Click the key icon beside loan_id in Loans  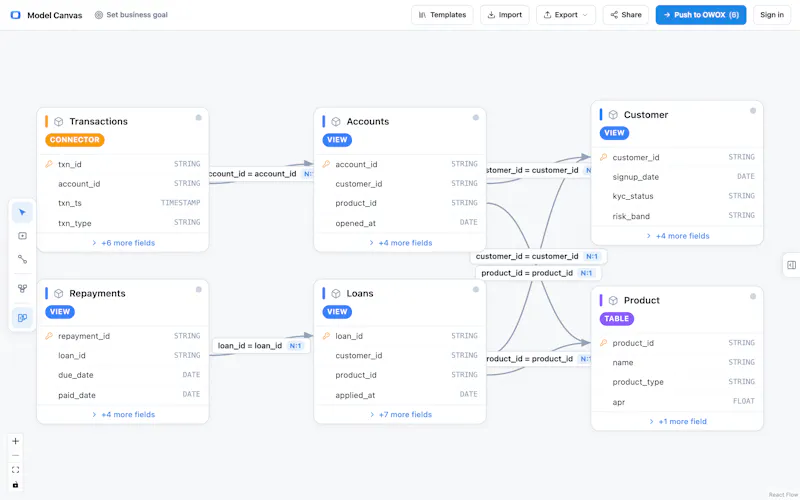click(x=327, y=336)
